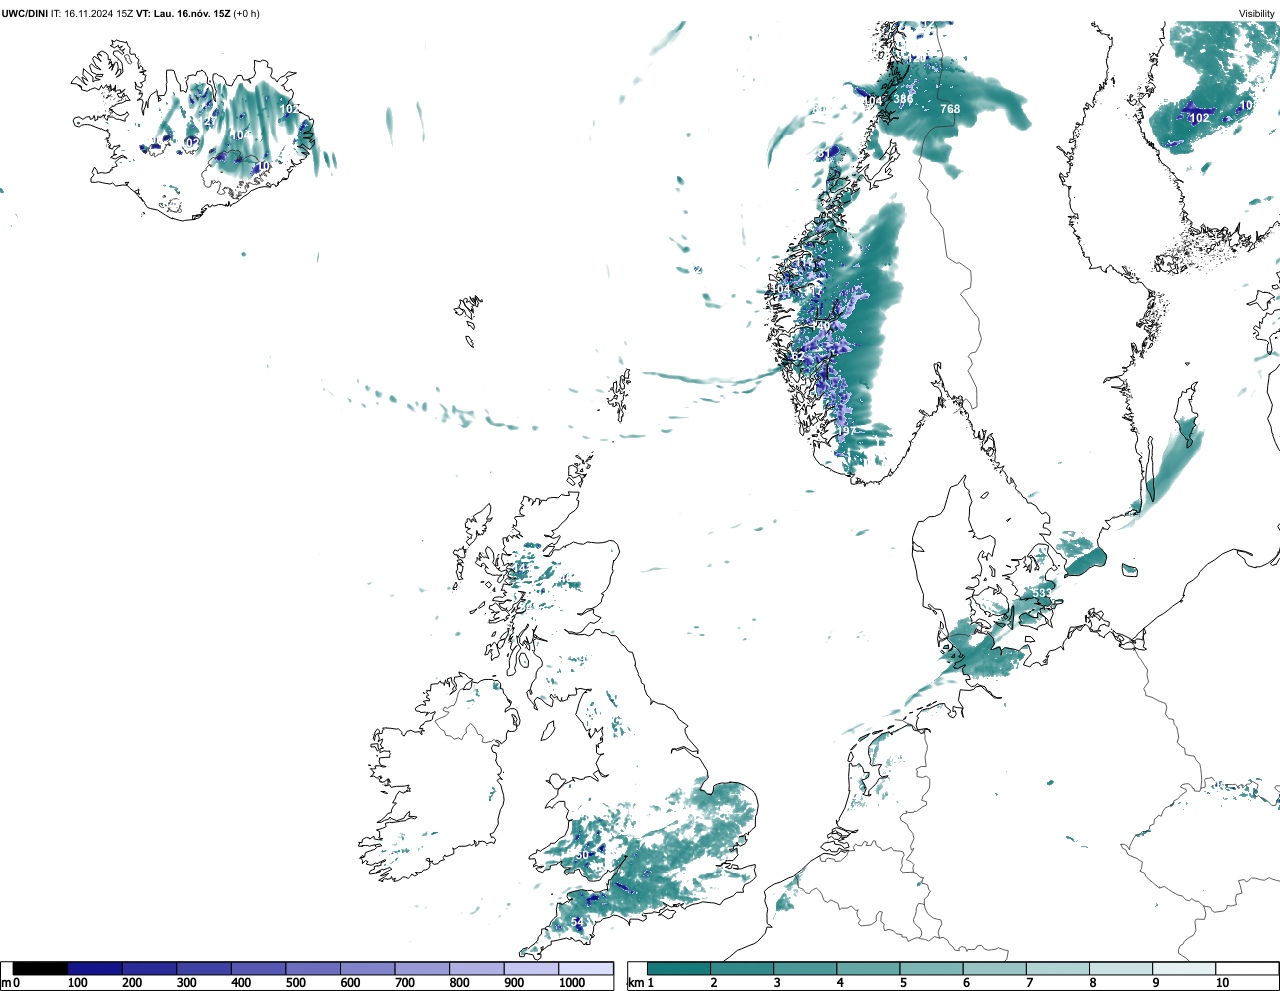Screen dimensions: 1280x991
Task: Pick the 800–900 m legend swatch
Action: pyautogui.click(x=476, y=968)
